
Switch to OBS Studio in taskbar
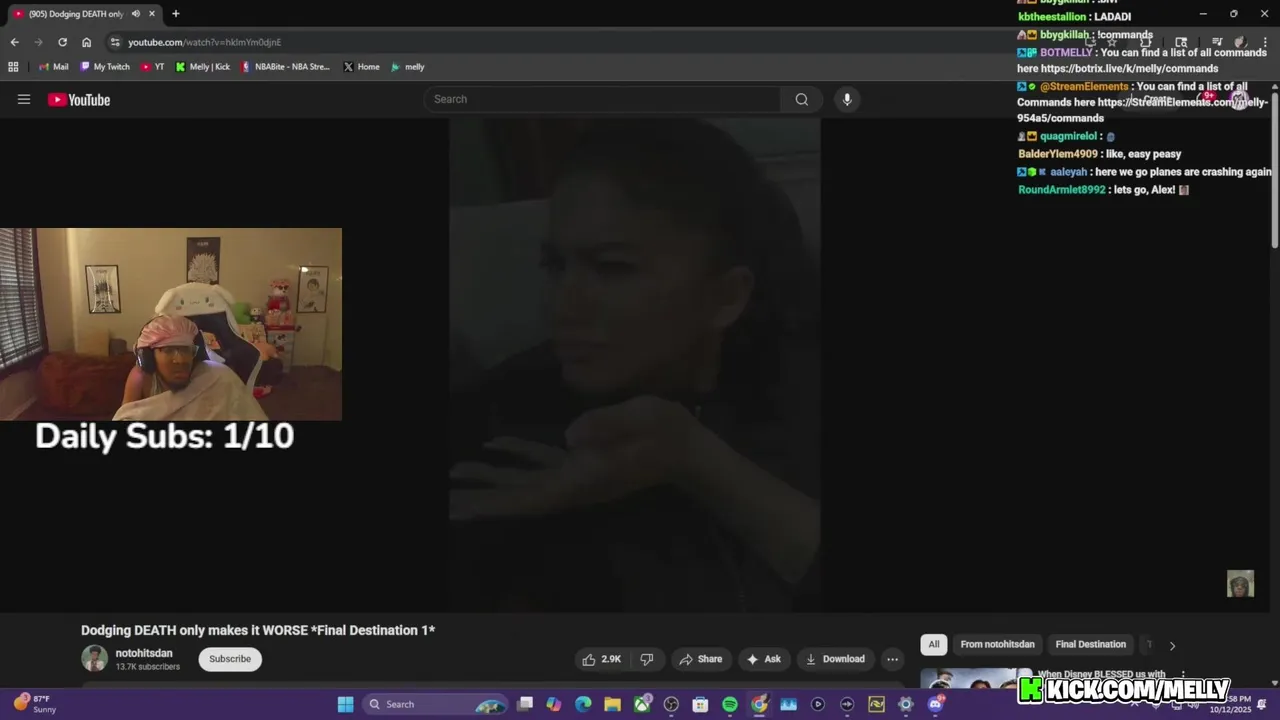tap(671, 704)
